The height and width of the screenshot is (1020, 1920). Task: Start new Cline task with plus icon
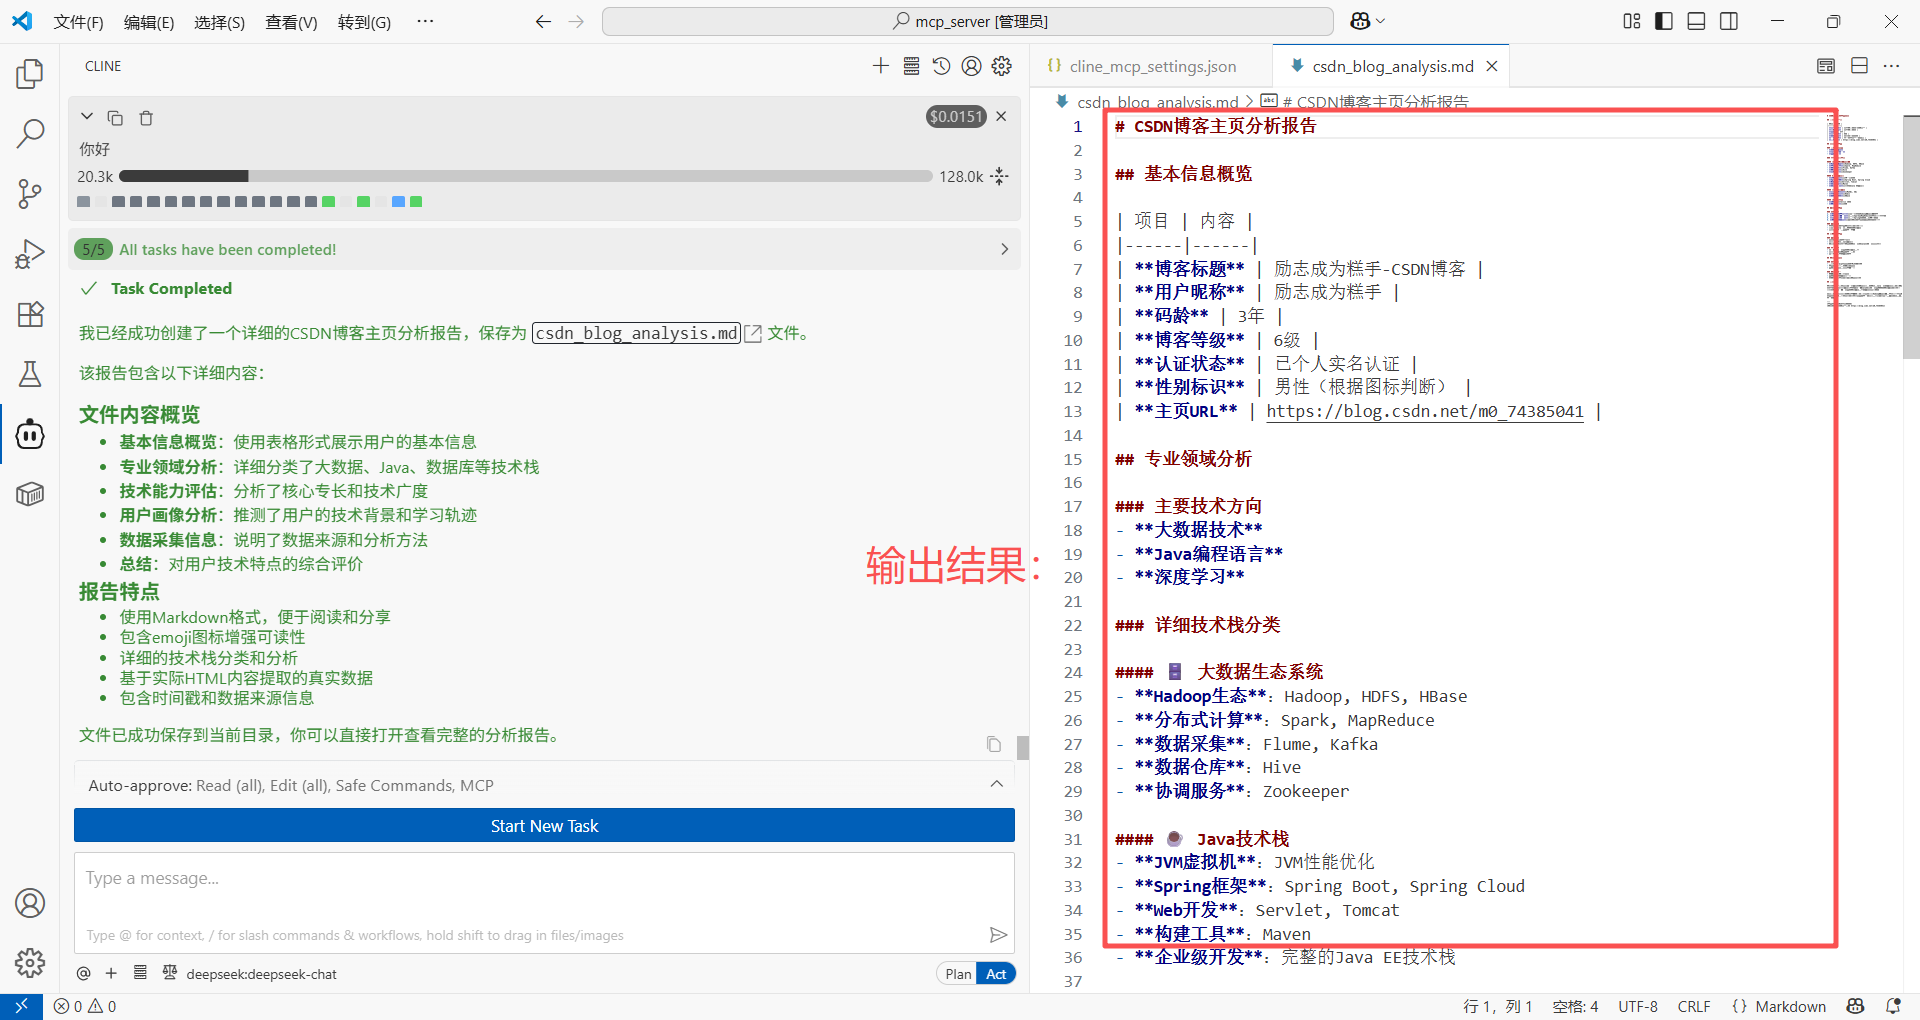click(880, 66)
